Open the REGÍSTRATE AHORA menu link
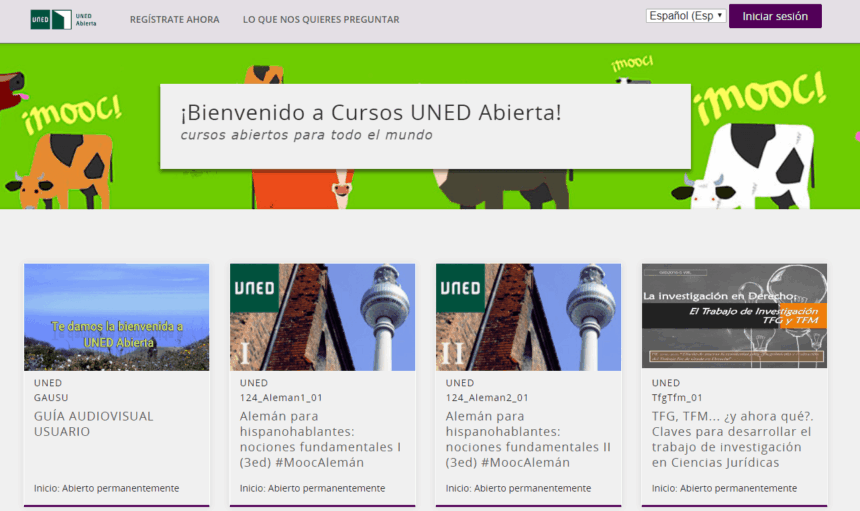Image resolution: width=860 pixels, height=511 pixels. point(174,20)
